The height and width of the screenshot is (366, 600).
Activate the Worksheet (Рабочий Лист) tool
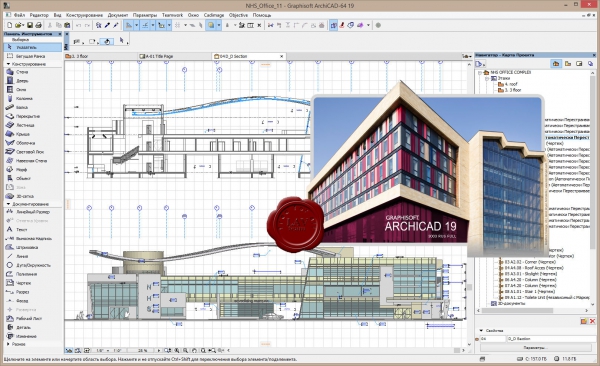[x=32, y=318]
